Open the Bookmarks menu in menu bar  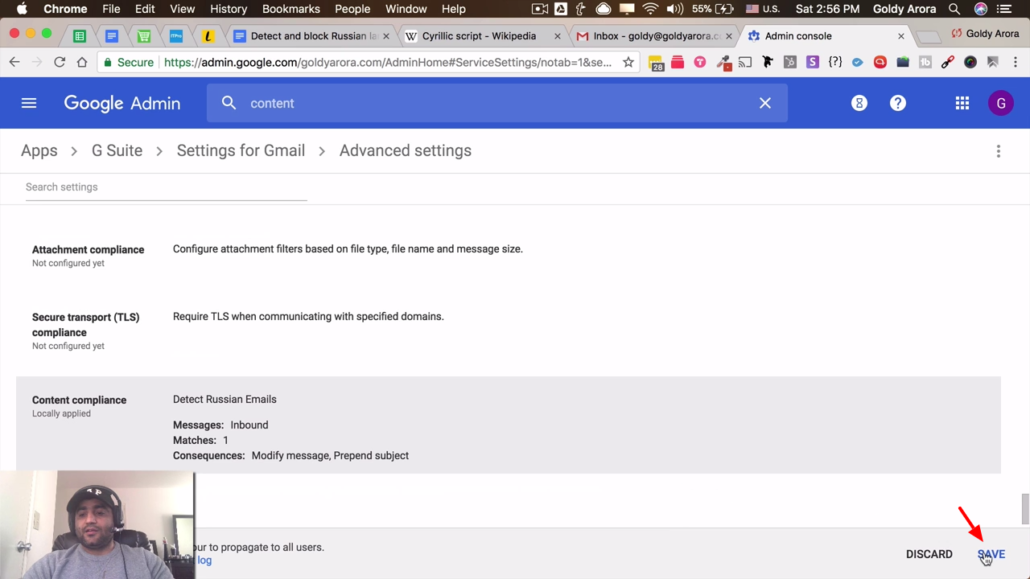coord(291,9)
